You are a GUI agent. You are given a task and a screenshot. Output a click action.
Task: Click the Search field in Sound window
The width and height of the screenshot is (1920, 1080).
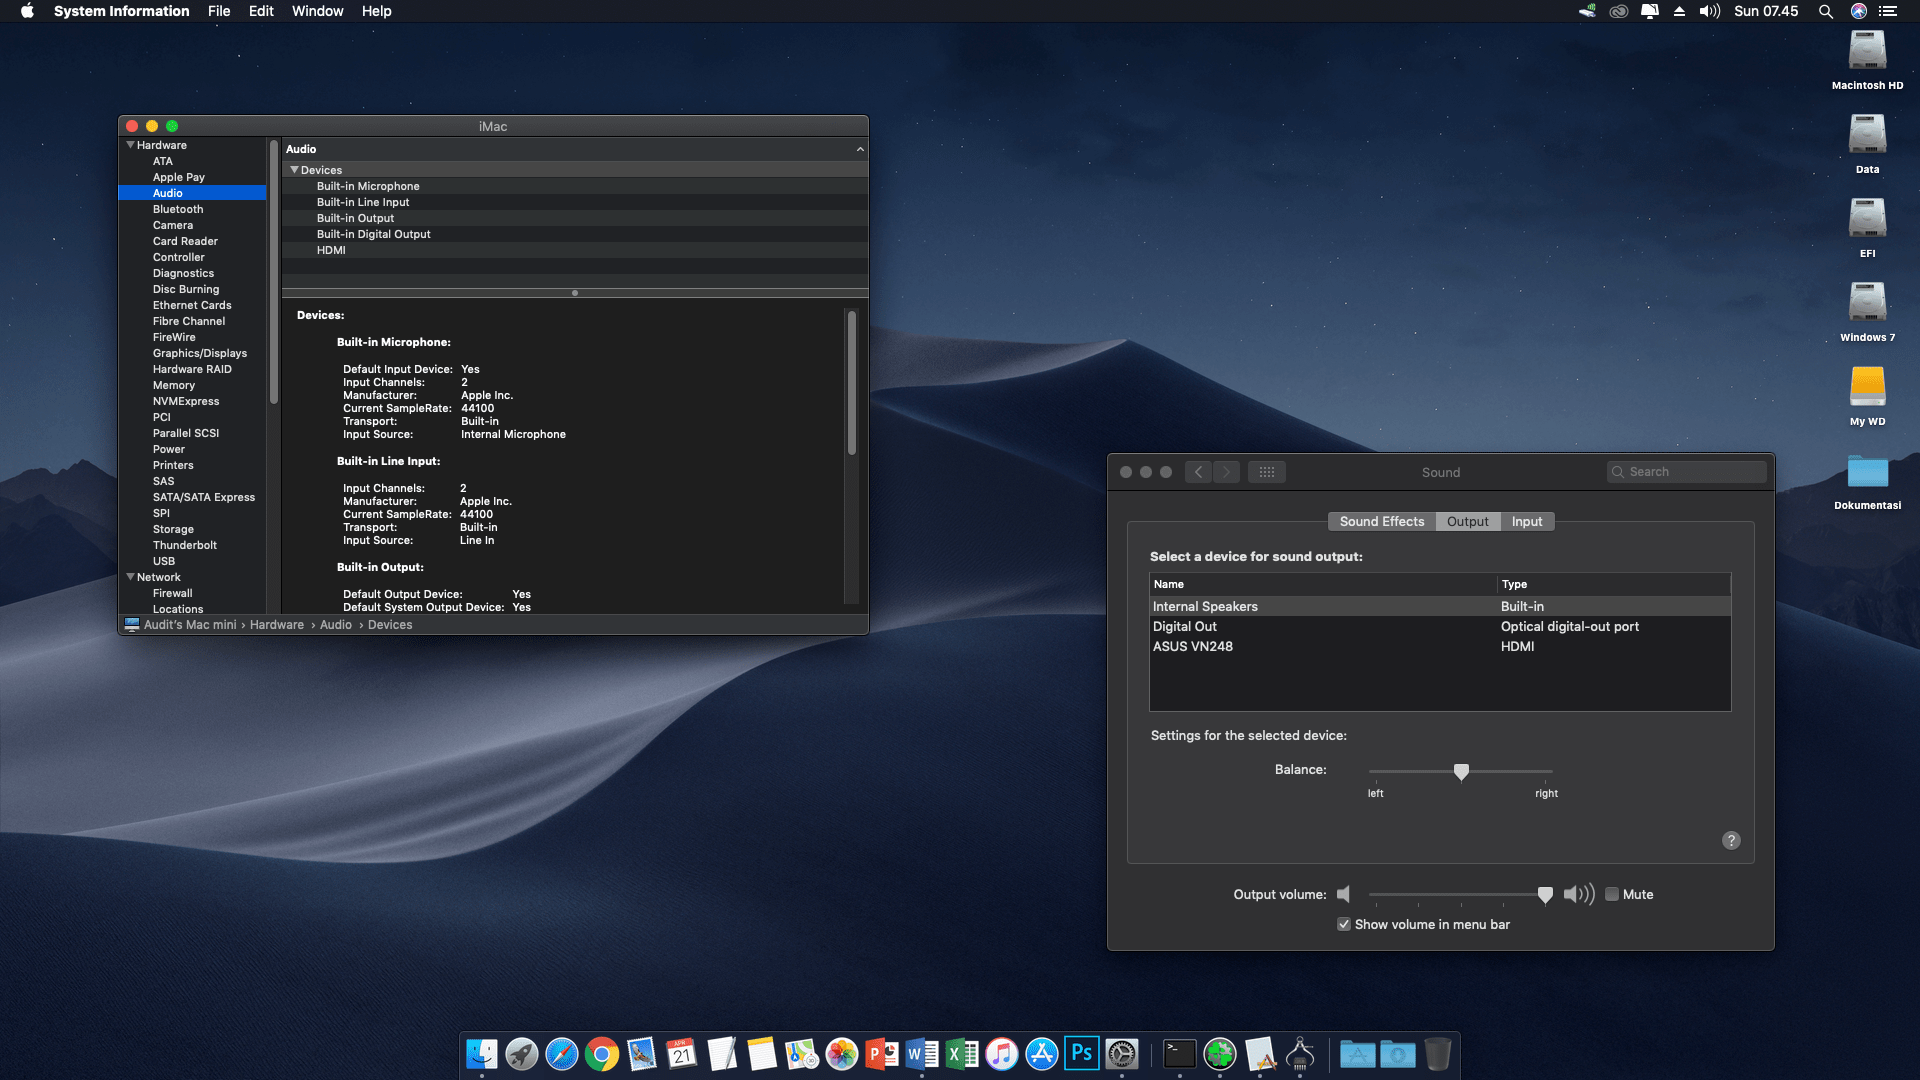point(1686,472)
